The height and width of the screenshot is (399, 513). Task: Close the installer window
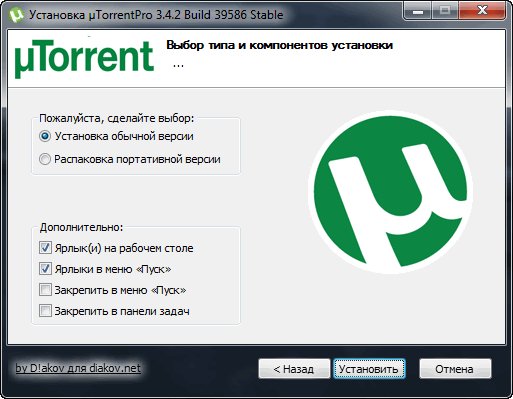[x=481, y=12]
